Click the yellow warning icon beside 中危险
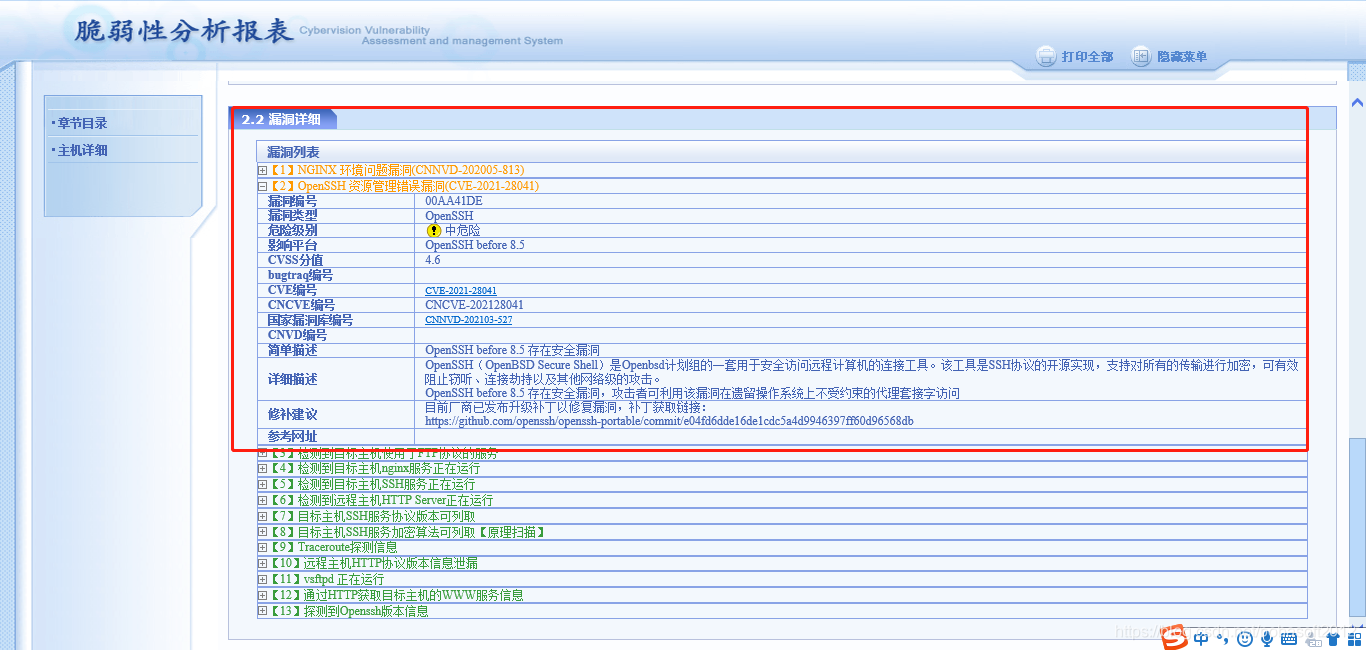 434,230
